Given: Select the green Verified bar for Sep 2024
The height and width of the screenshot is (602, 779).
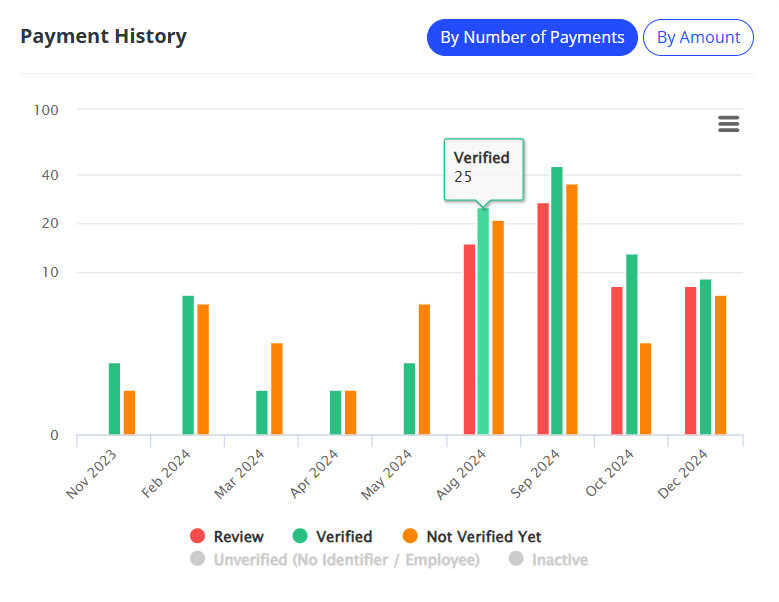Looking at the screenshot, I should click(x=557, y=300).
